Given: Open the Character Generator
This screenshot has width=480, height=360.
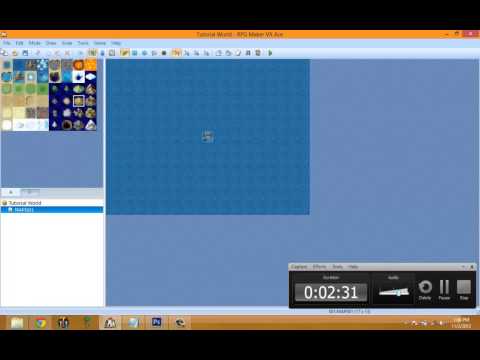Looking at the screenshot, I should click(x=258, y=53).
